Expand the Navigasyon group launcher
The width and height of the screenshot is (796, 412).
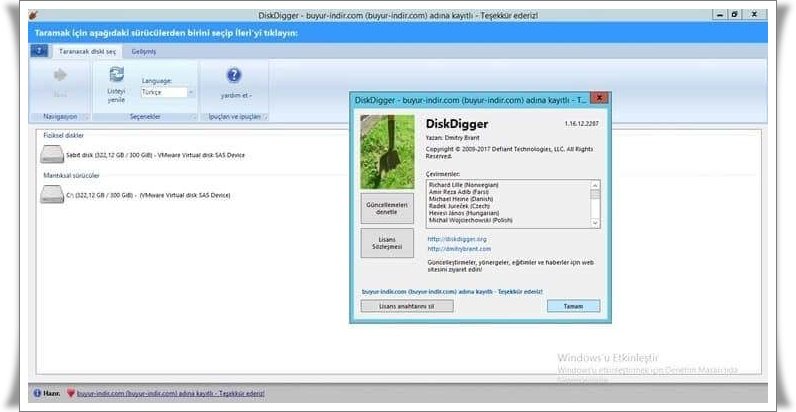tap(86, 117)
